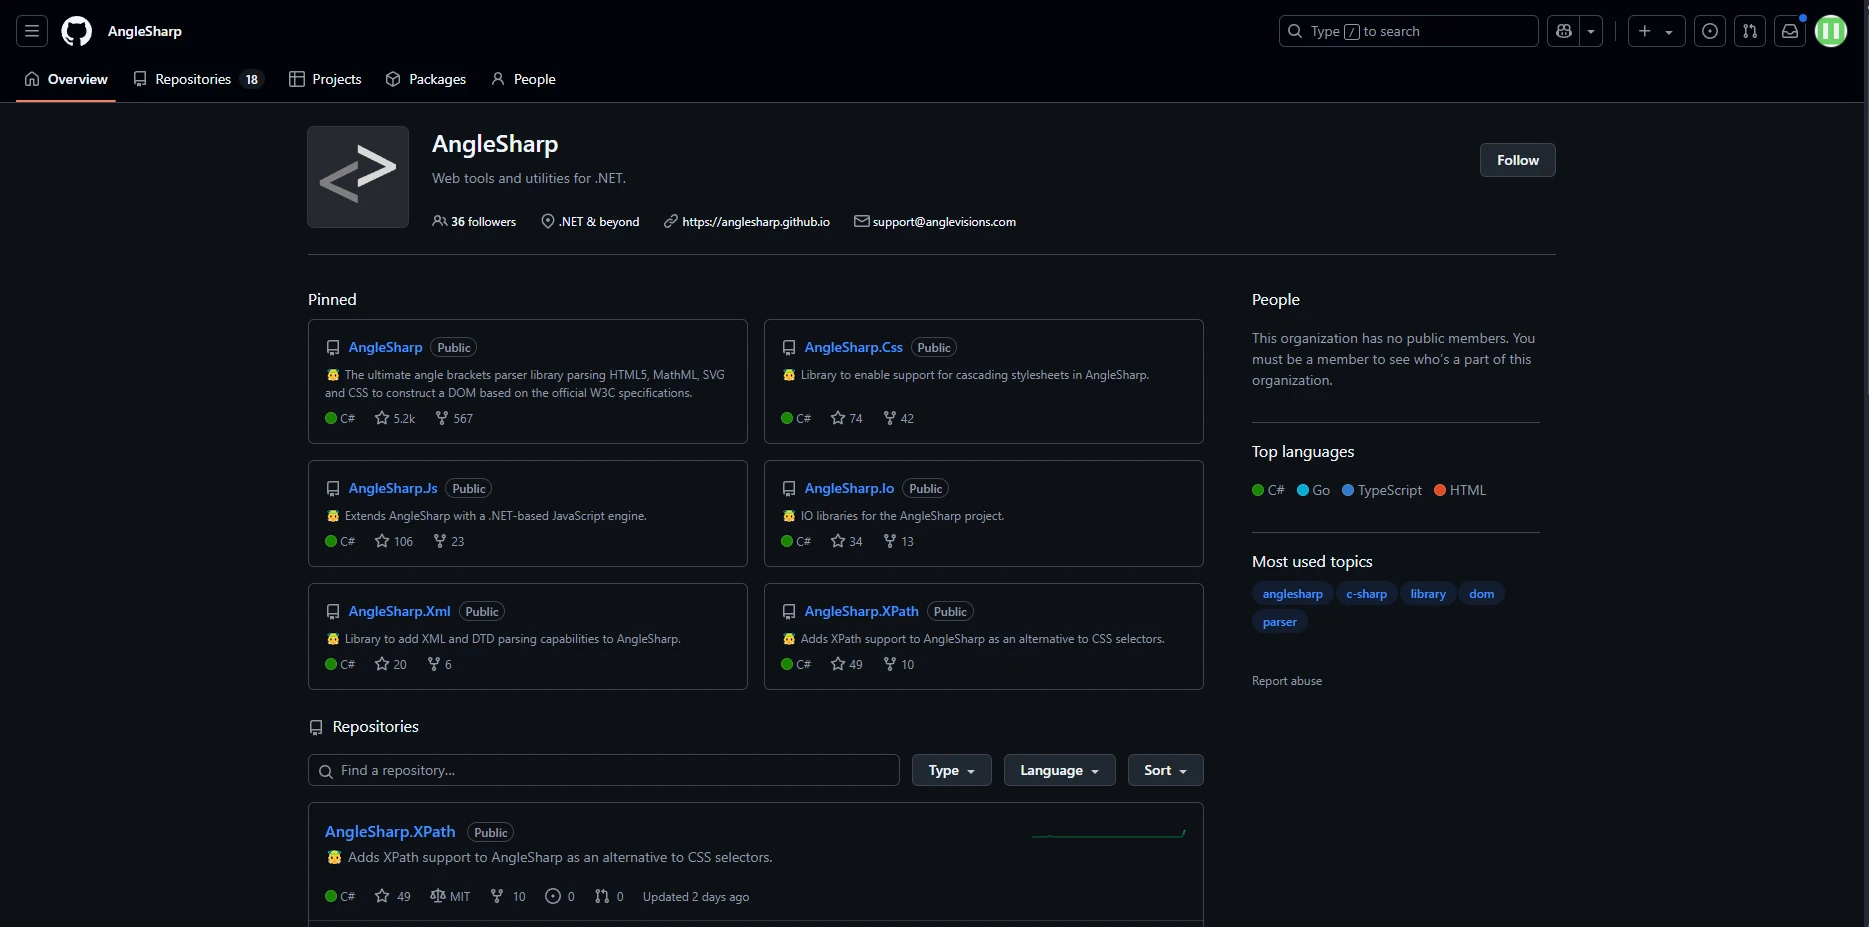This screenshot has height=927, width=1869.
Task: Select the c-sharp topic tag
Action: pyautogui.click(x=1366, y=594)
